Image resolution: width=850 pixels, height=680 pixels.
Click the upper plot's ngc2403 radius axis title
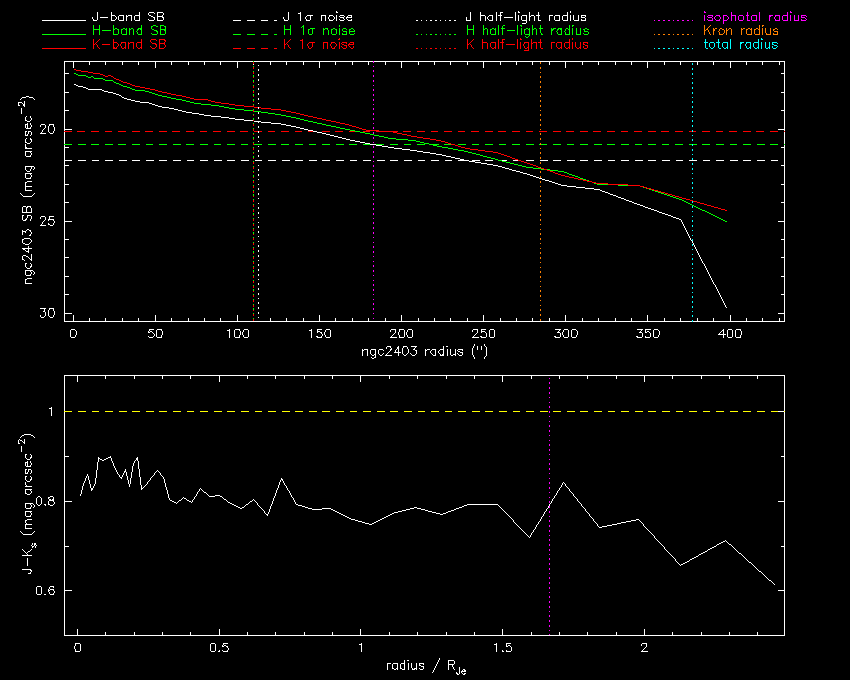pos(425,352)
